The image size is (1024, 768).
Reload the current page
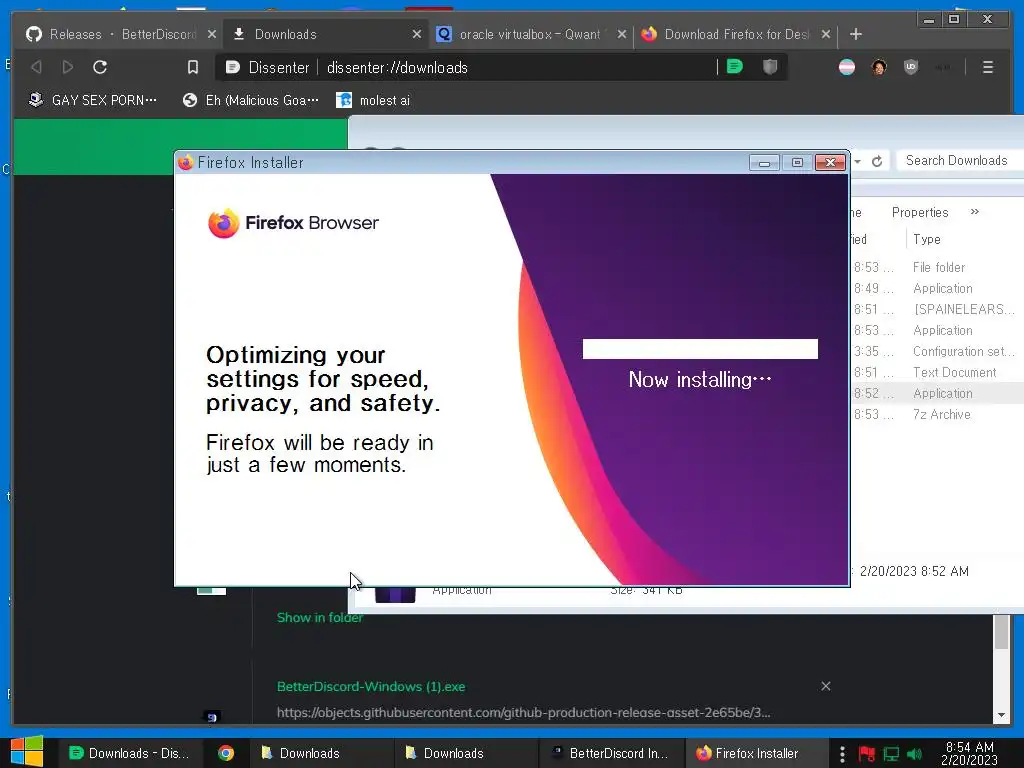(x=100, y=67)
